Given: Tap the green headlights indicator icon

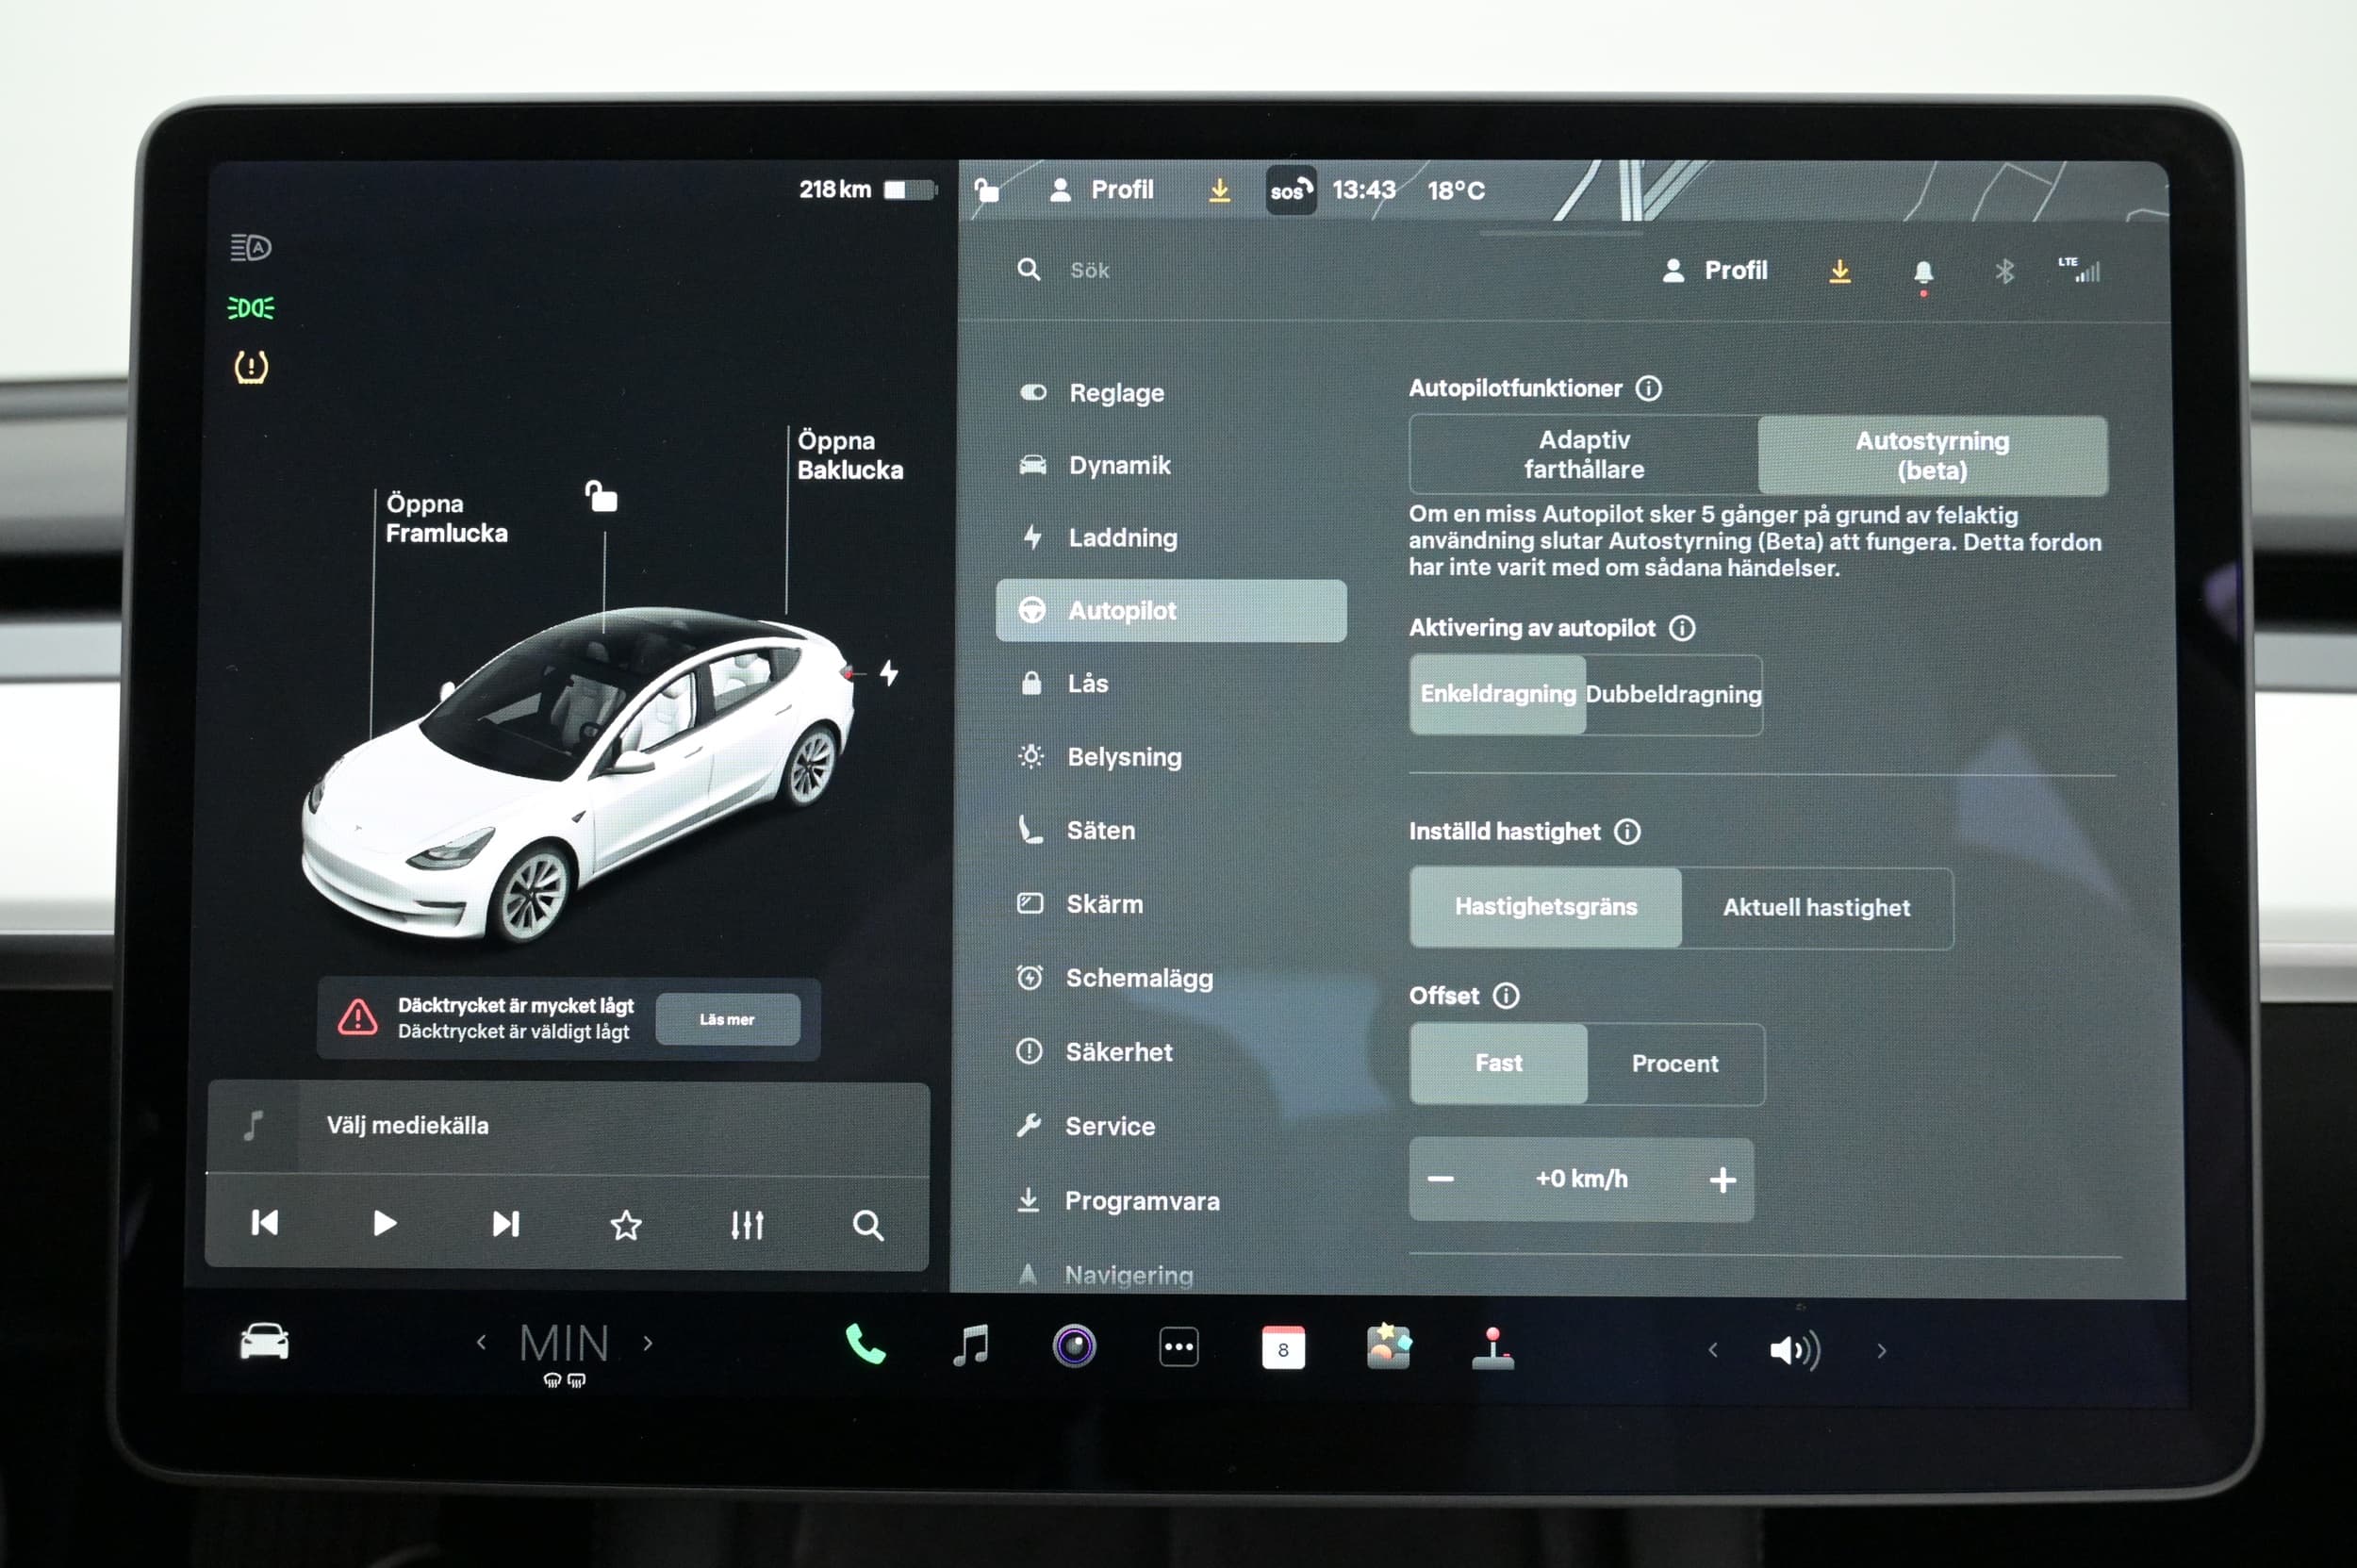Looking at the screenshot, I should [x=251, y=308].
